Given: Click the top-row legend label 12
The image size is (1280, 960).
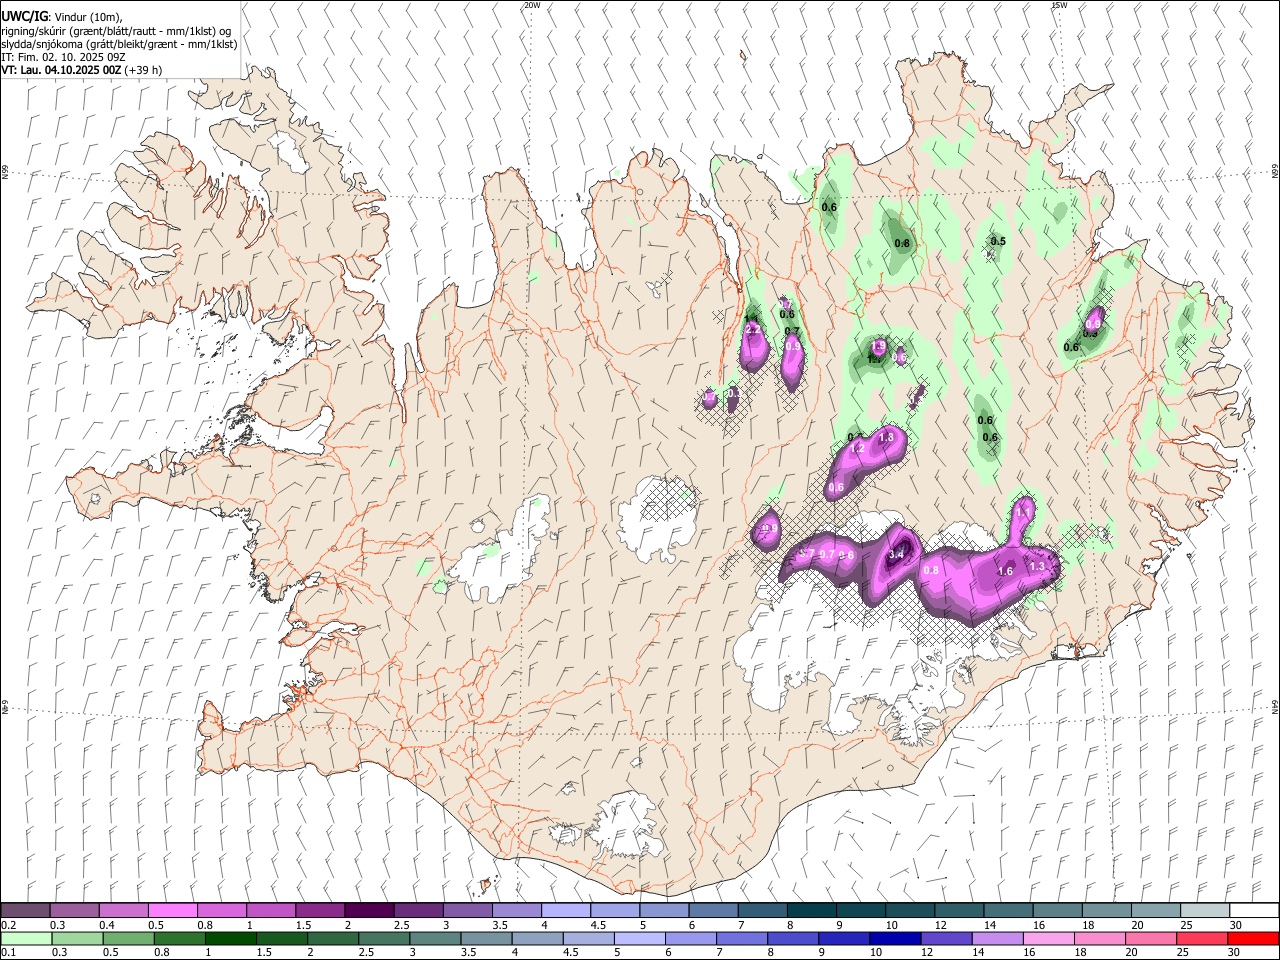Looking at the screenshot, I should point(940,925).
